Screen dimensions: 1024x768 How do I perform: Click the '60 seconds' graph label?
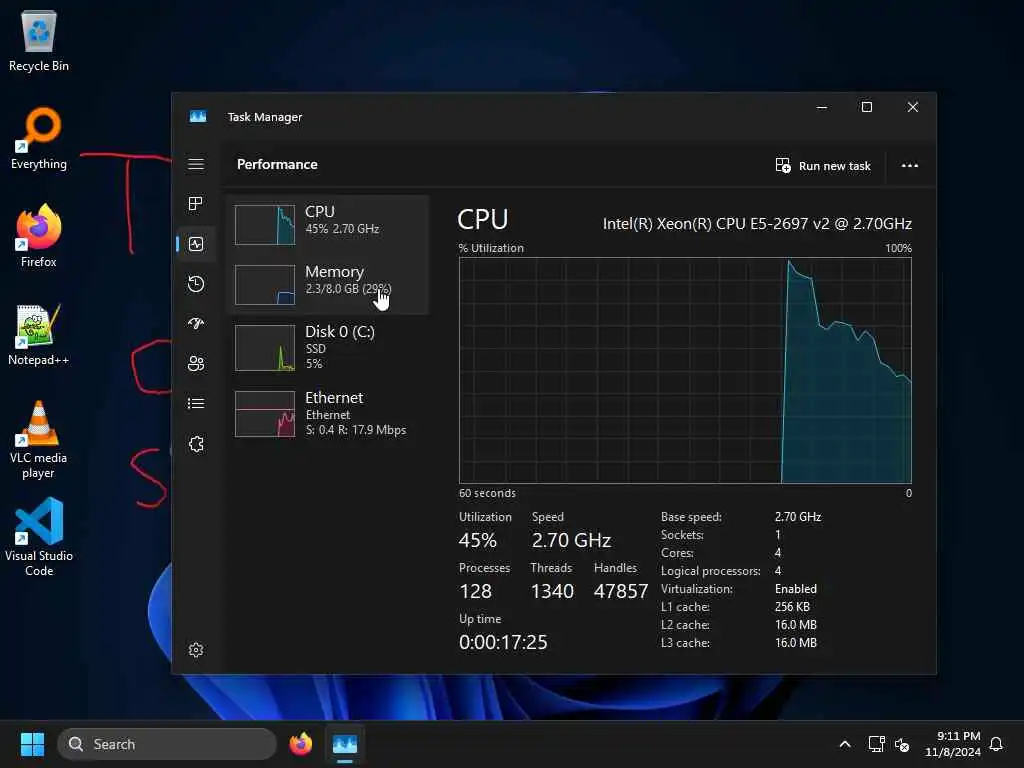coord(487,494)
